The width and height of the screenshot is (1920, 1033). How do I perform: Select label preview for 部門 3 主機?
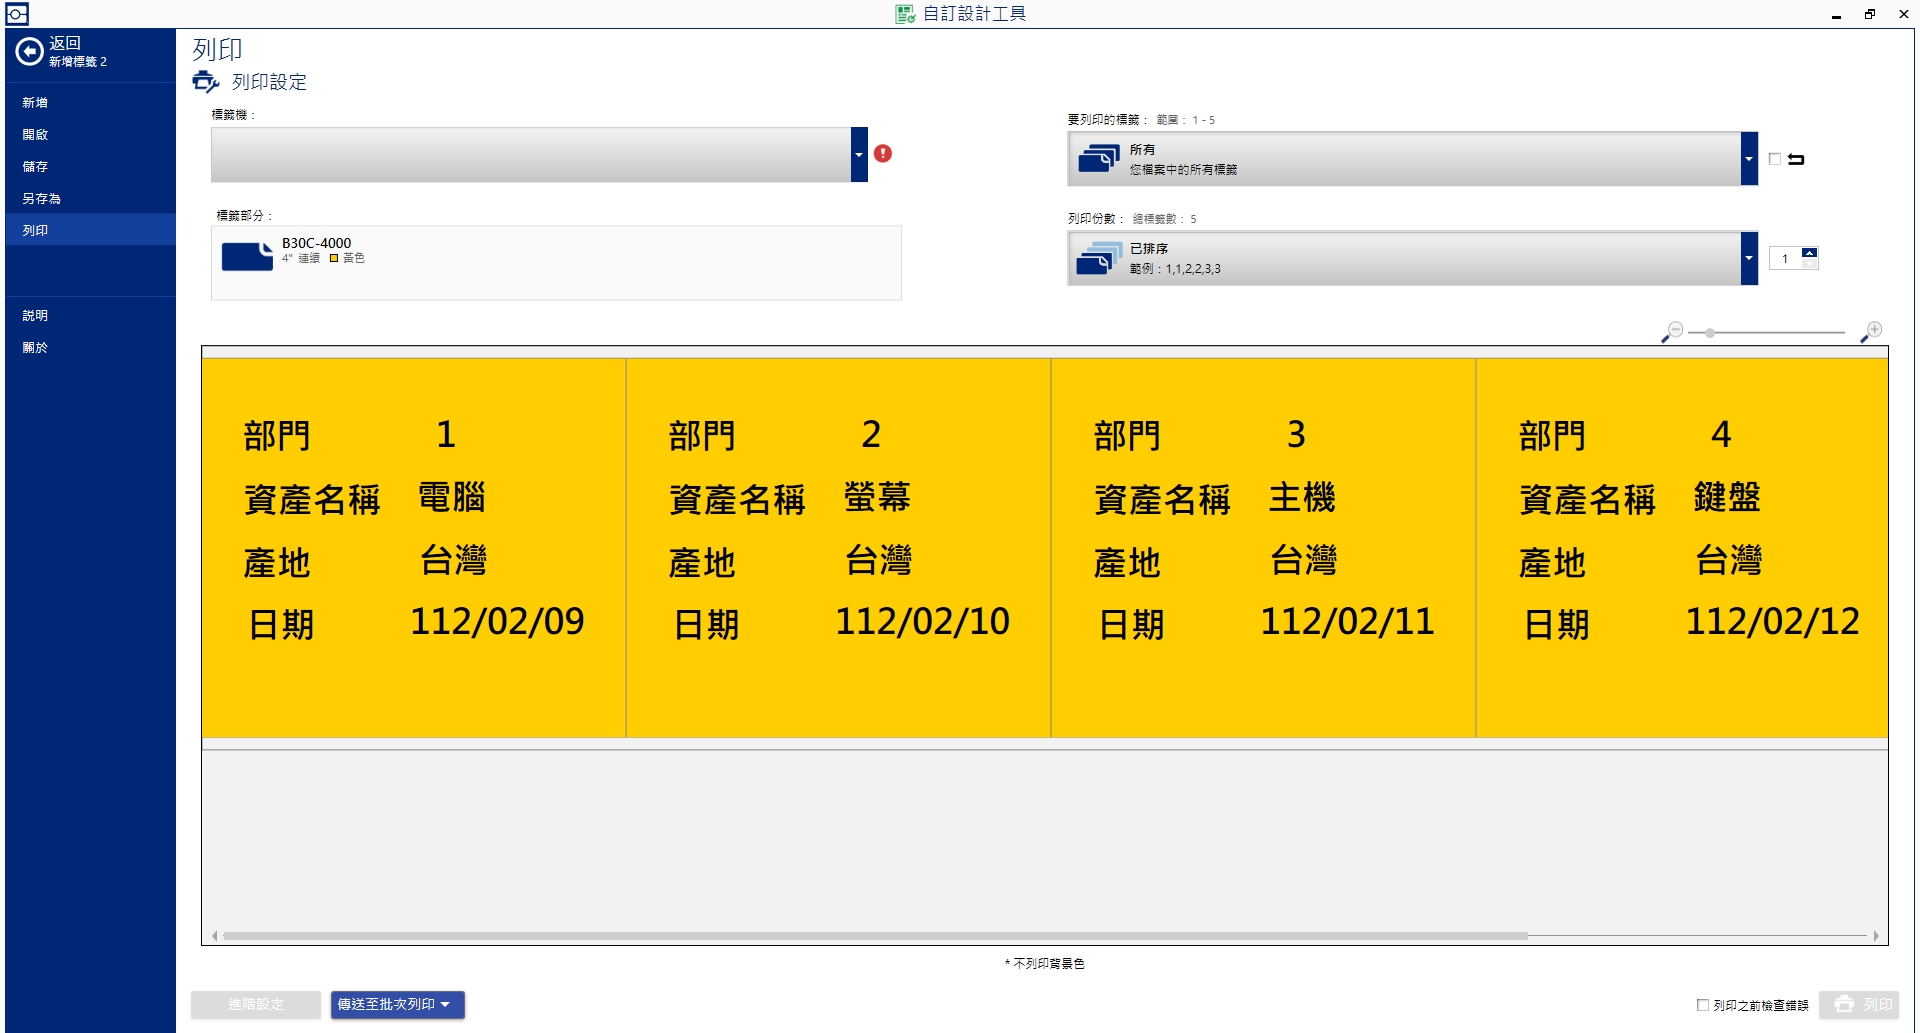tap(1264, 548)
